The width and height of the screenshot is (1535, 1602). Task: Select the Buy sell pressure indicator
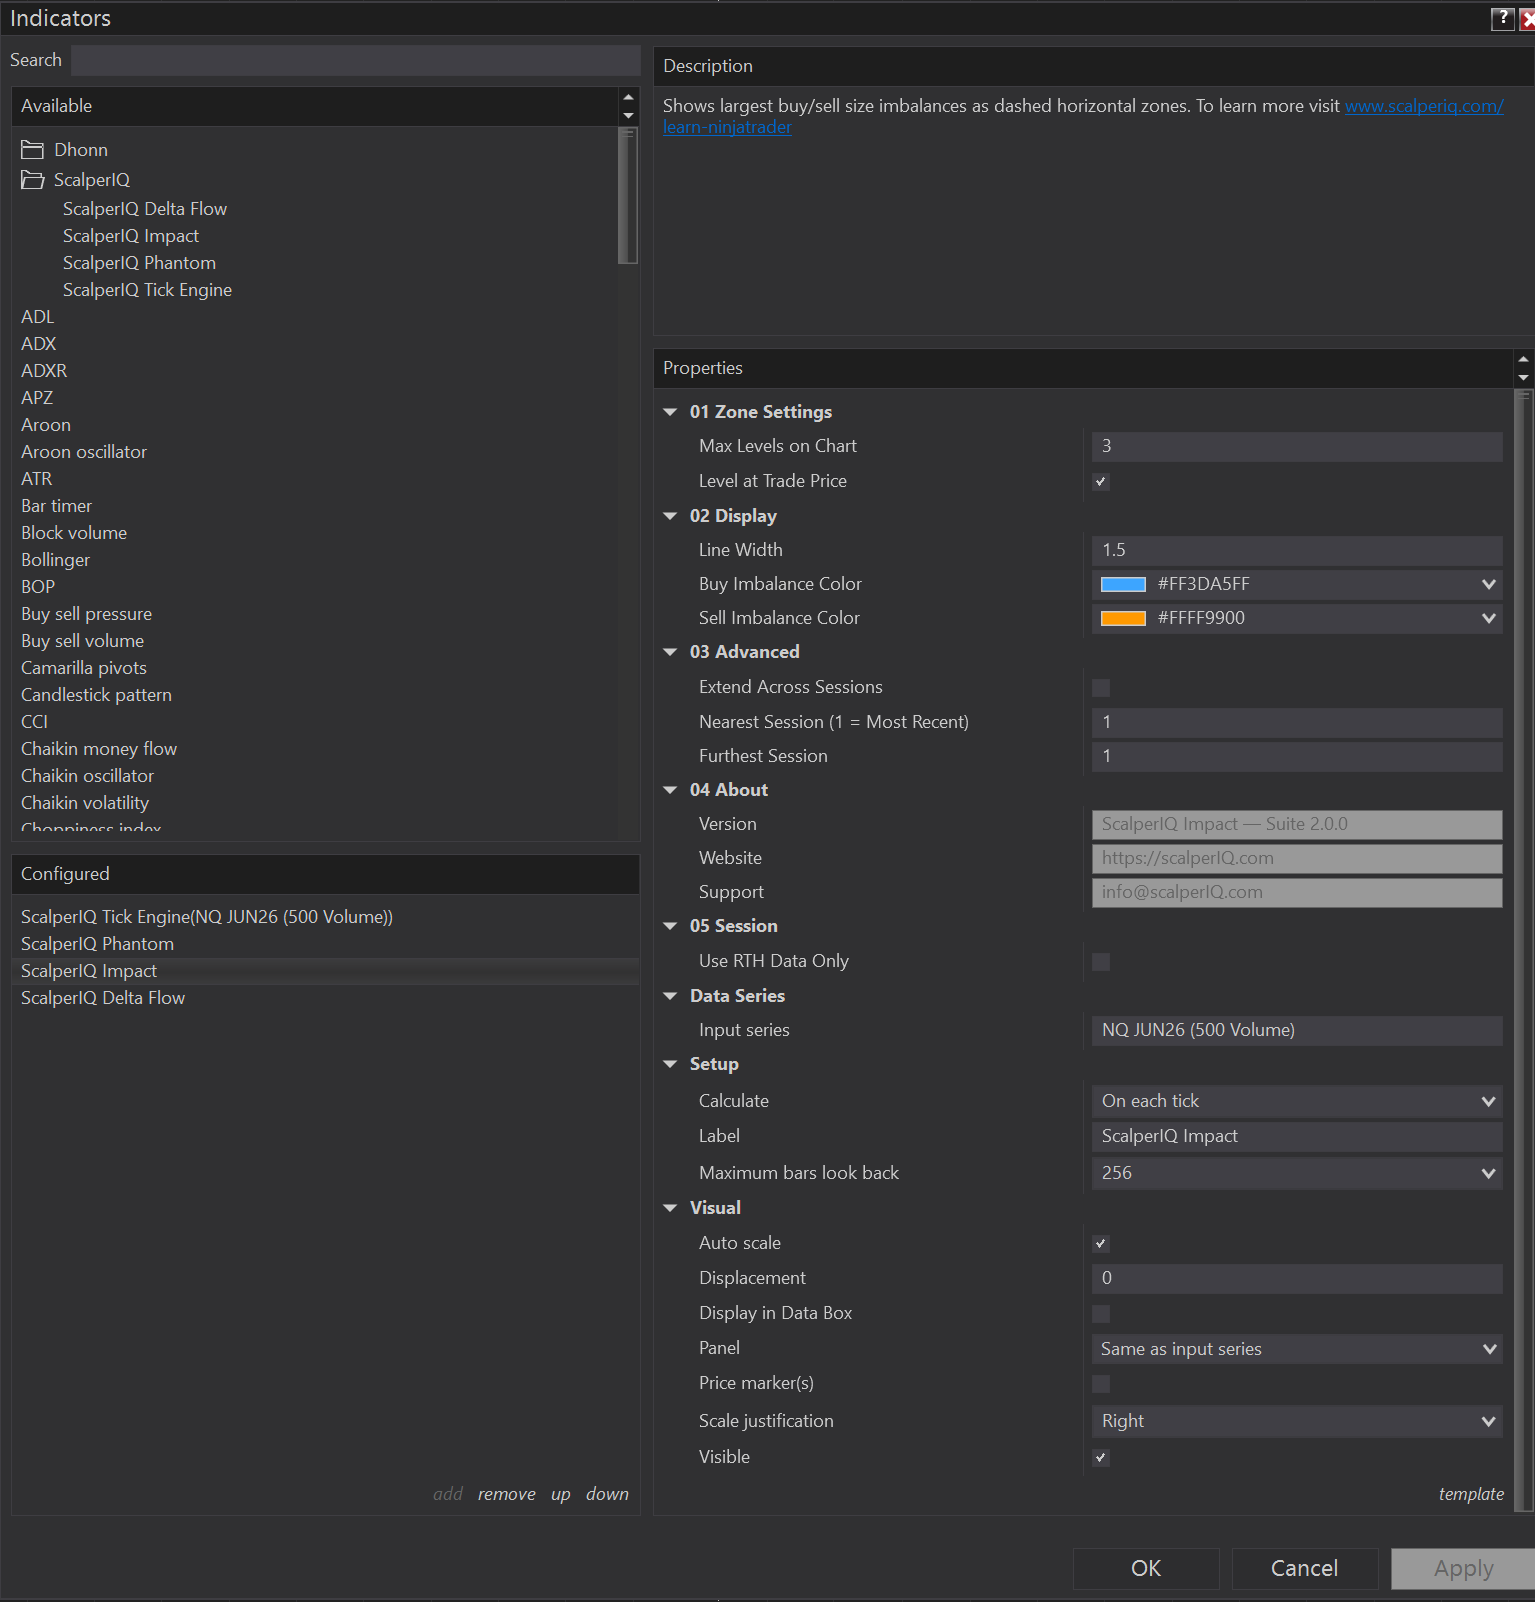click(x=87, y=614)
